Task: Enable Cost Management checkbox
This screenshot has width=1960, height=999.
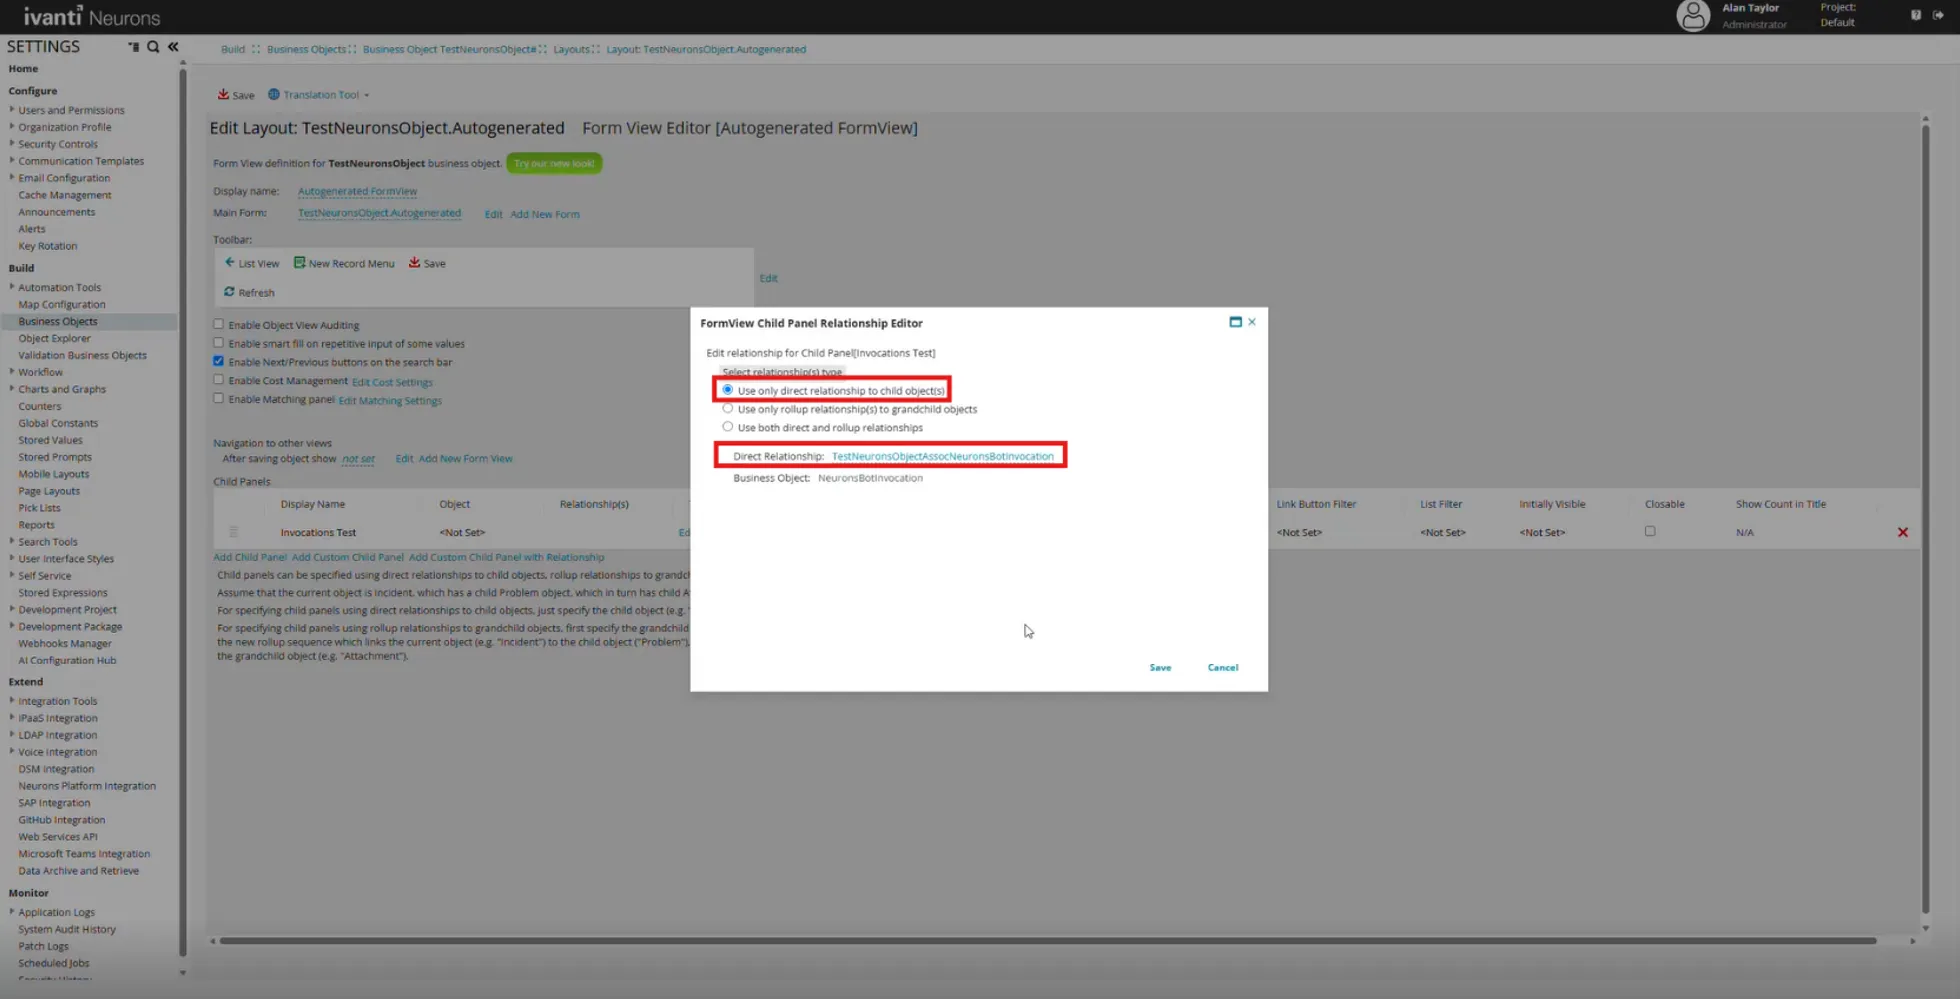Action: pos(218,380)
